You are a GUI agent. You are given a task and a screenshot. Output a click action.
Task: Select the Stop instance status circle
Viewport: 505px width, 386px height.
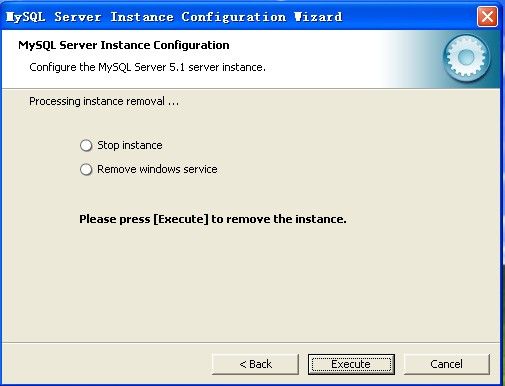click(x=86, y=146)
